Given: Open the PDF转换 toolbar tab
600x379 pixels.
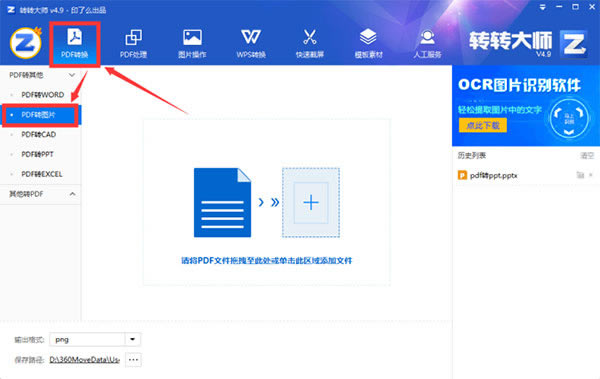Looking at the screenshot, I should pos(75,44).
